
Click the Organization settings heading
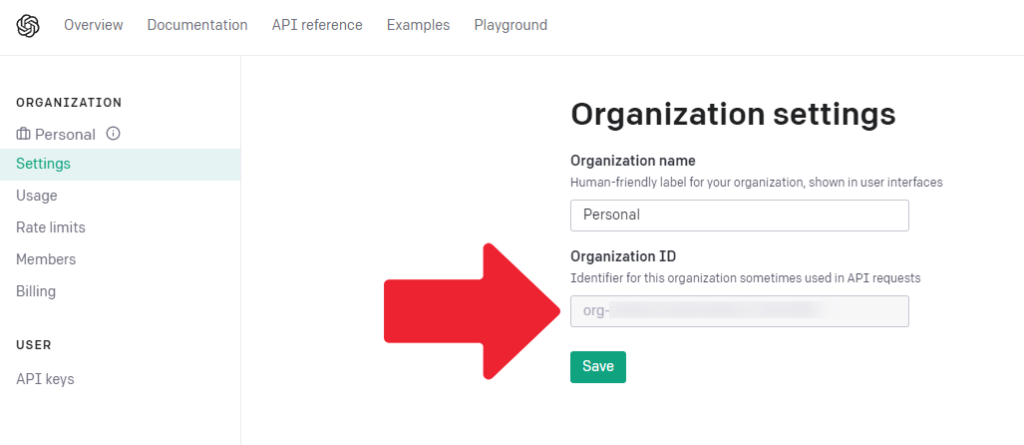[732, 114]
